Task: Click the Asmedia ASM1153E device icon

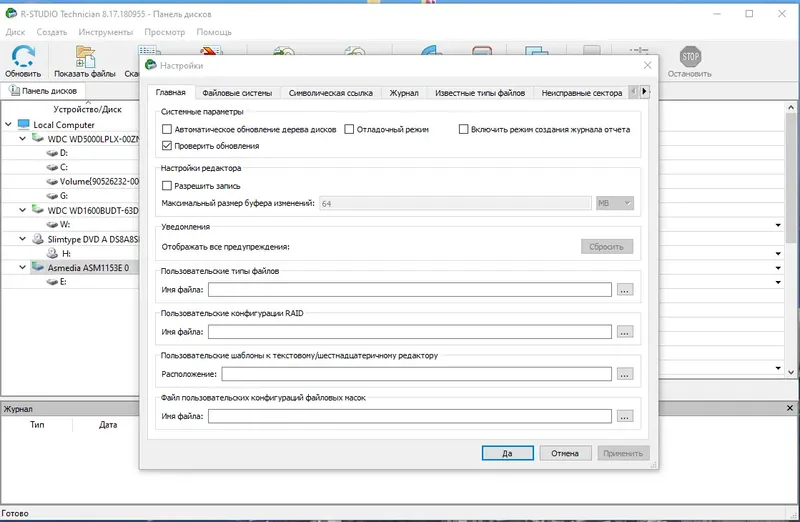Action: pyautogui.click(x=38, y=266)
